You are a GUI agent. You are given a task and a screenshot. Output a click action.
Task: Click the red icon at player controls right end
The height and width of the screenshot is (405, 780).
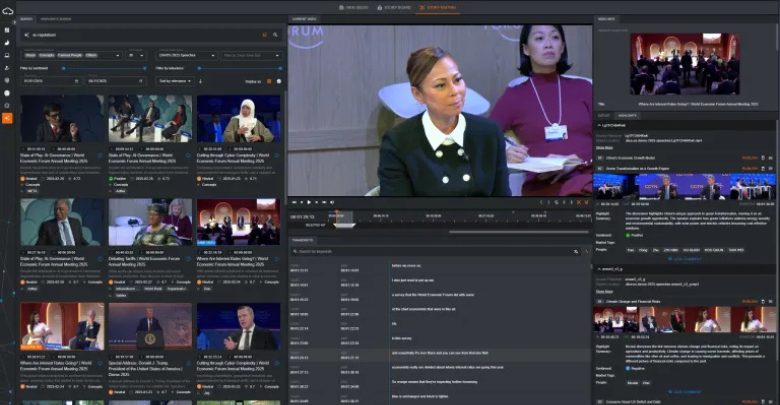pyautogui.click(x=584, y=203)
